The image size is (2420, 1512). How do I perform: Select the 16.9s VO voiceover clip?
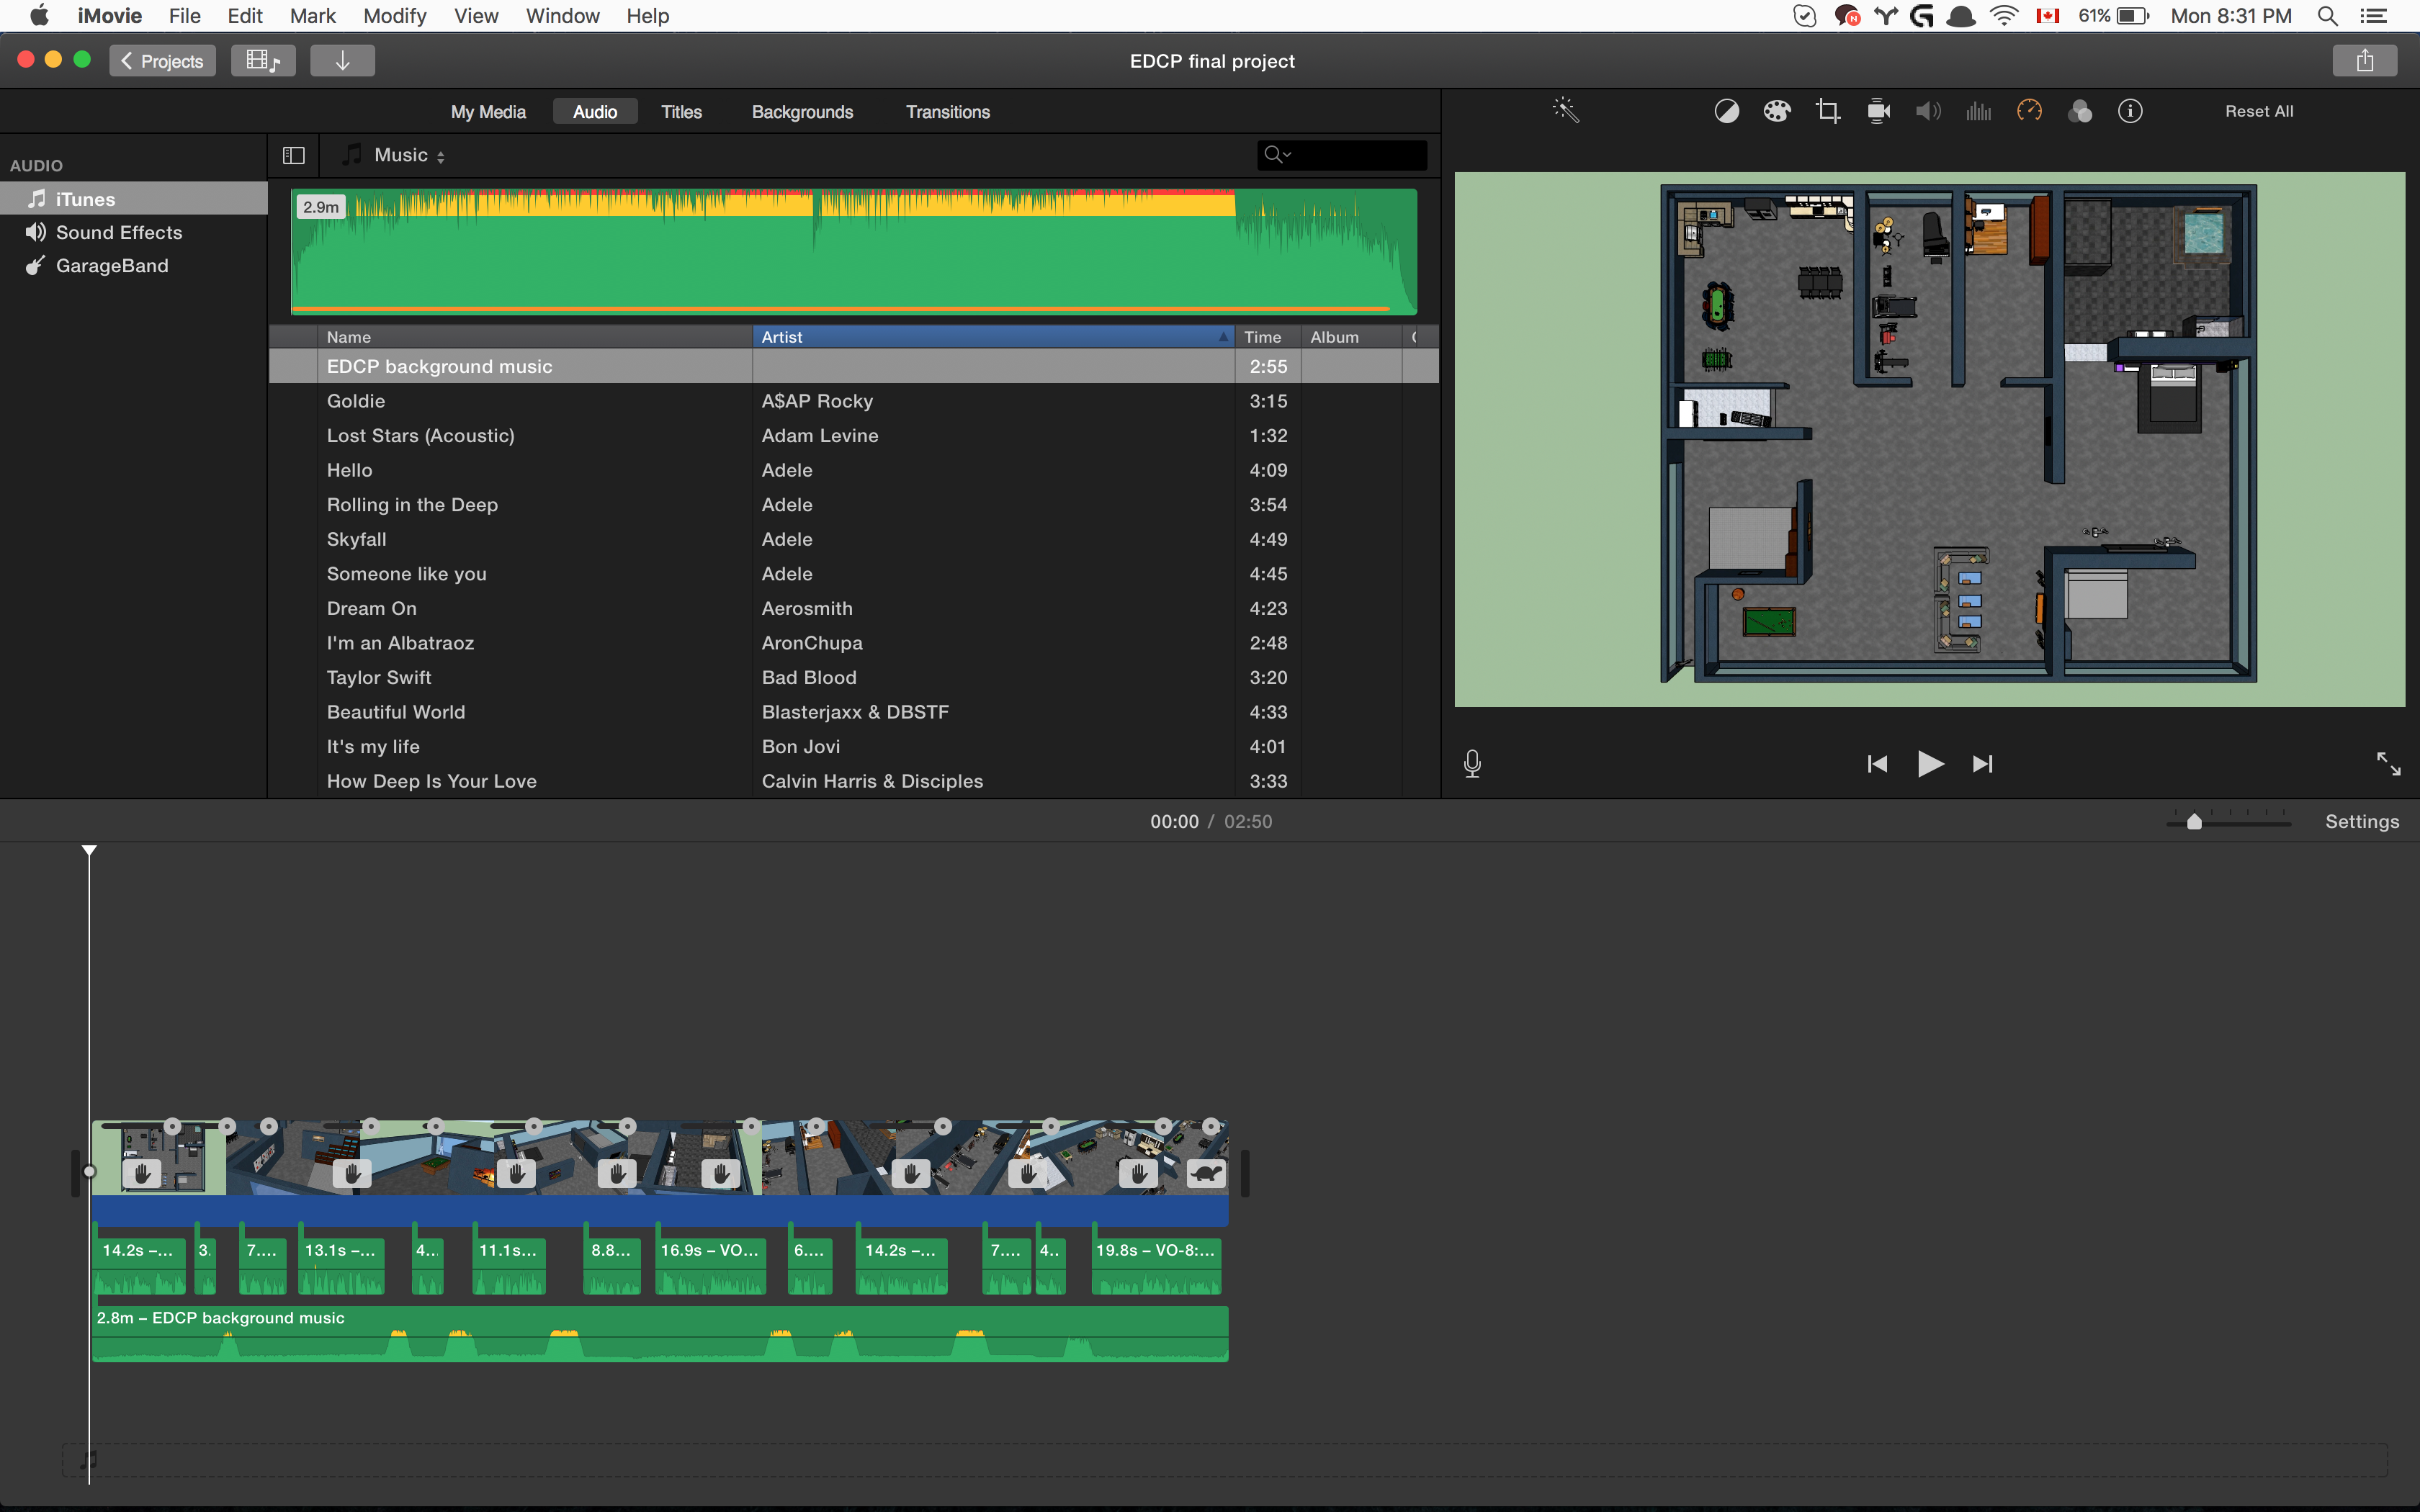[x=710, y=1266]
